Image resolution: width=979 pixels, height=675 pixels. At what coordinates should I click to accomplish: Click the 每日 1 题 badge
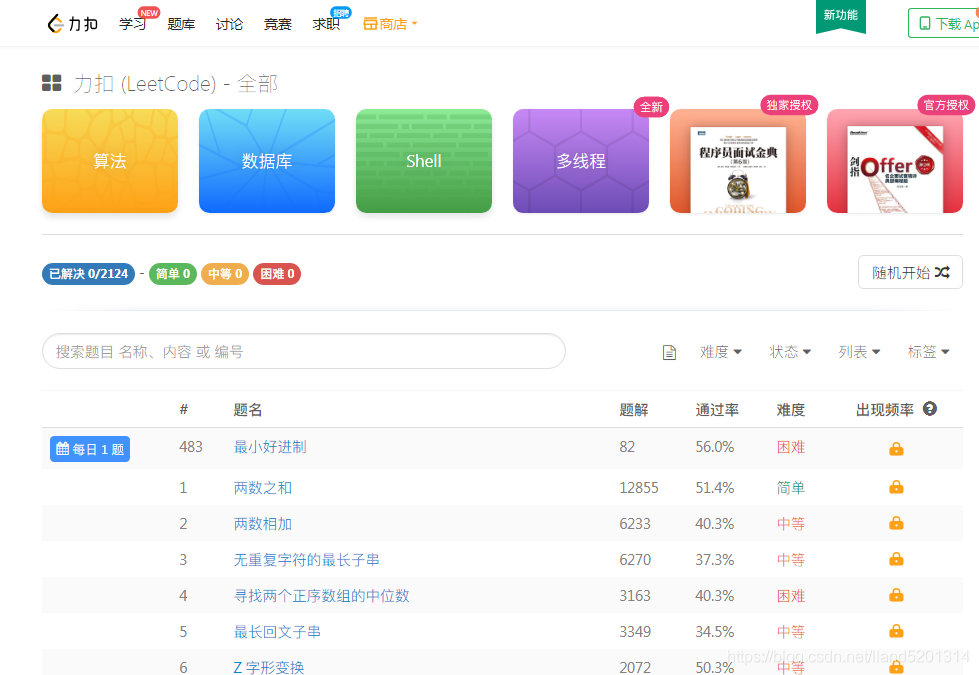90,449
